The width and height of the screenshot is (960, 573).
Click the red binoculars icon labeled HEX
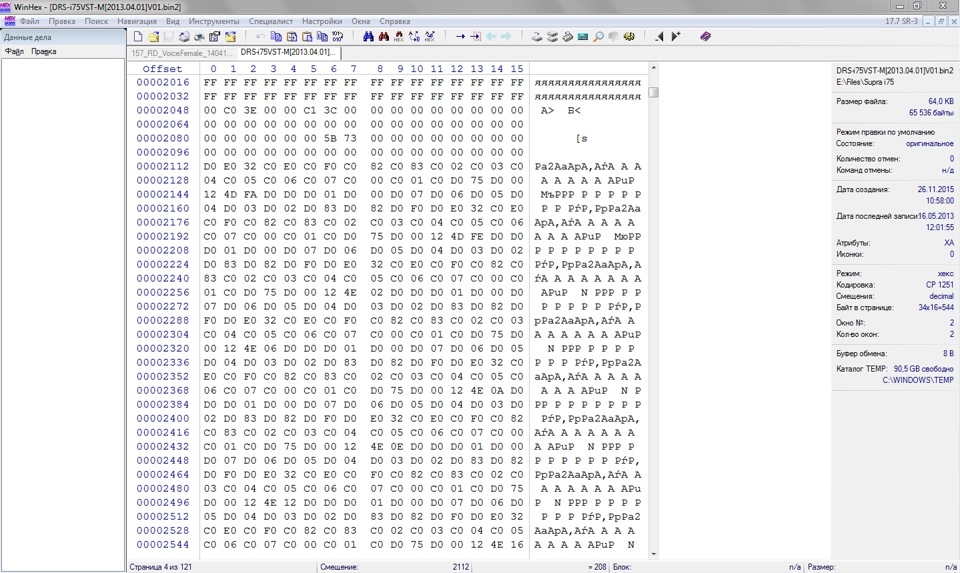pos(399,37)
